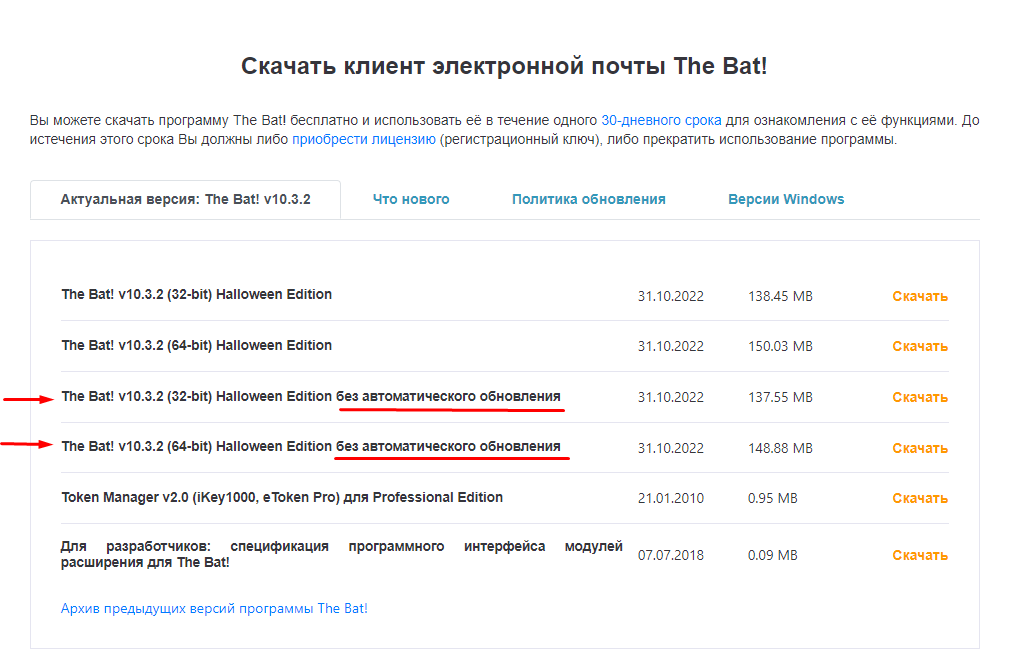Click the "Для разработчиков" specification title
1018x669 pixels.
tap(341, 554)
